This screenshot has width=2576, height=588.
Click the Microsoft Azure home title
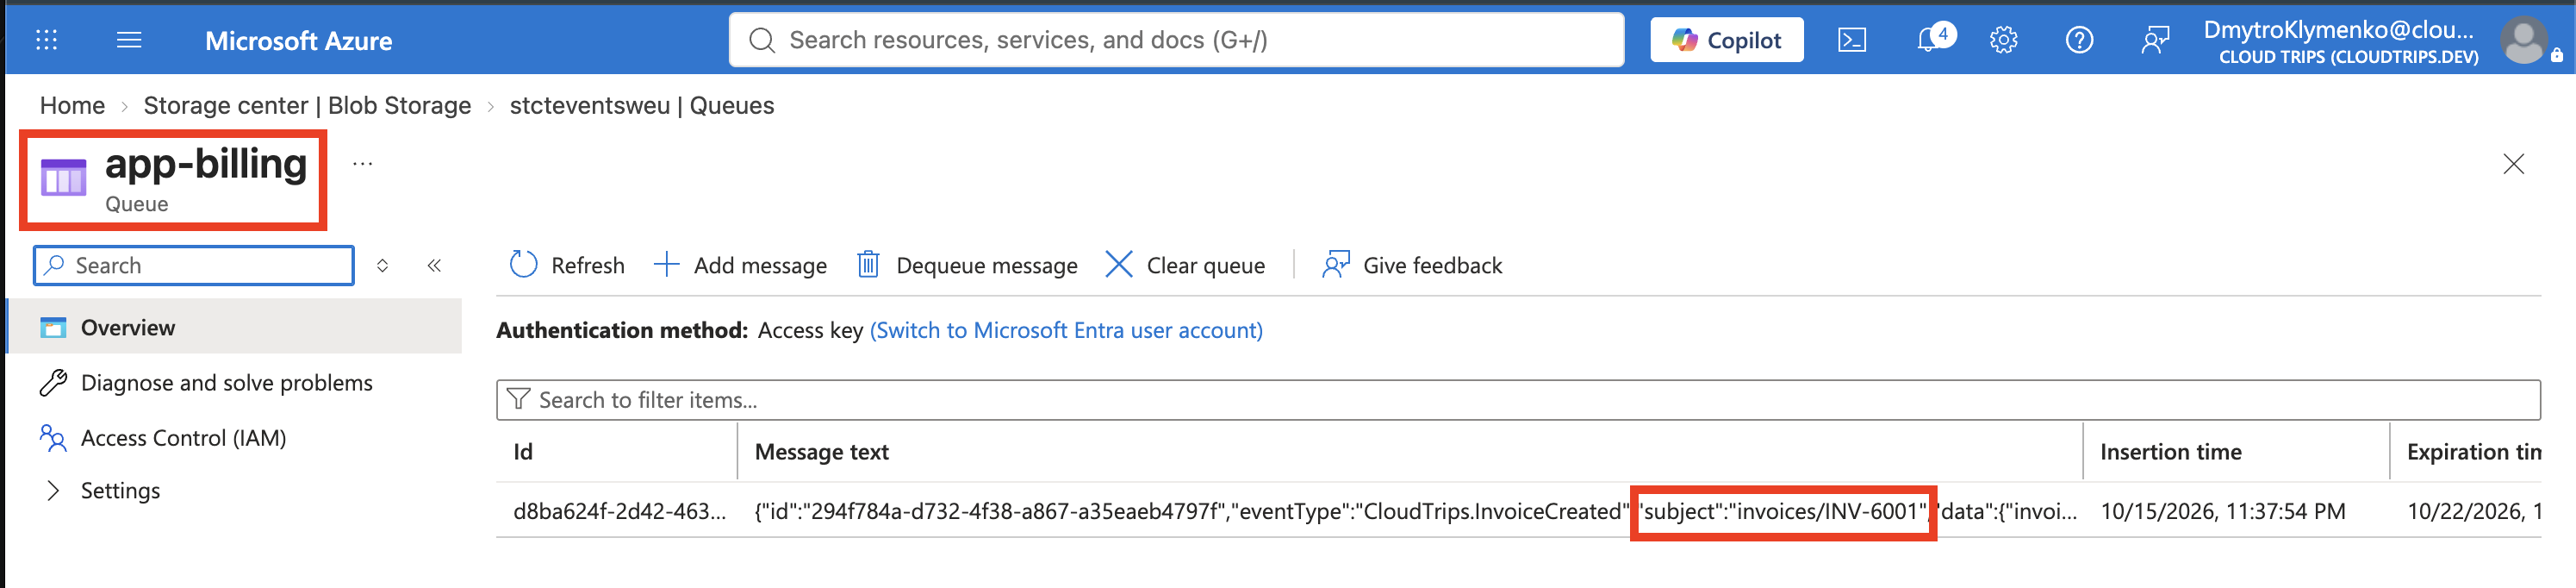[298, 41]
